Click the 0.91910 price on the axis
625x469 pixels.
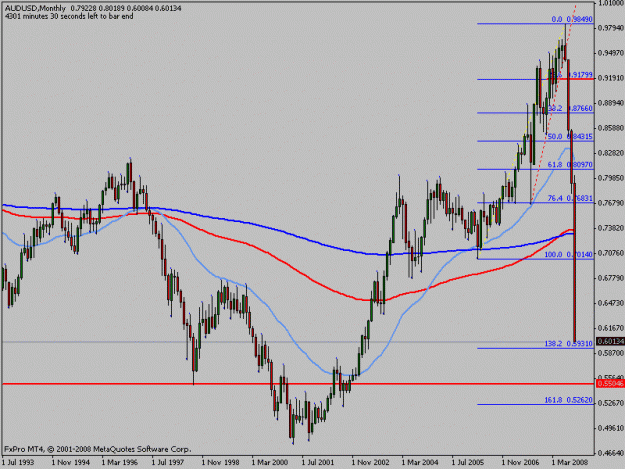[x=611, y=78]
